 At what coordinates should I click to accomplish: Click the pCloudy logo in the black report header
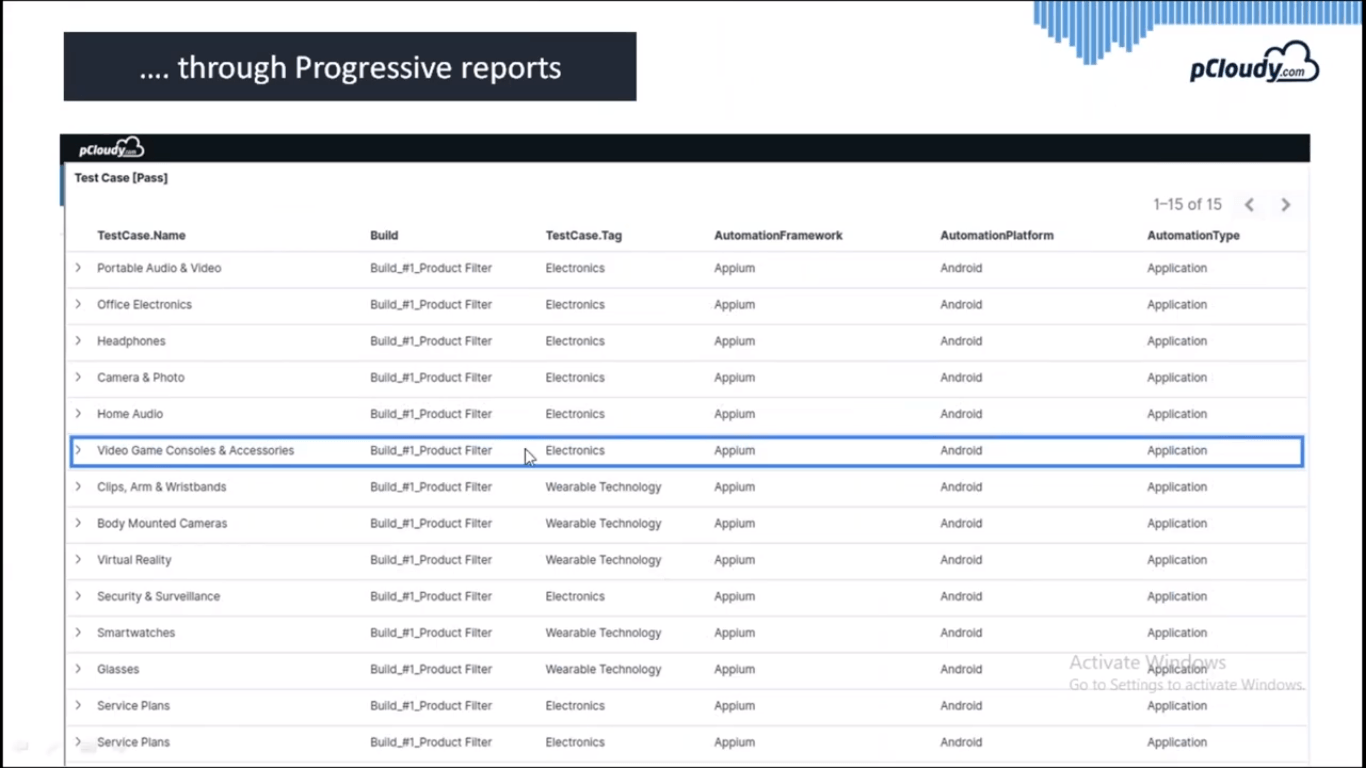[111, 149]
